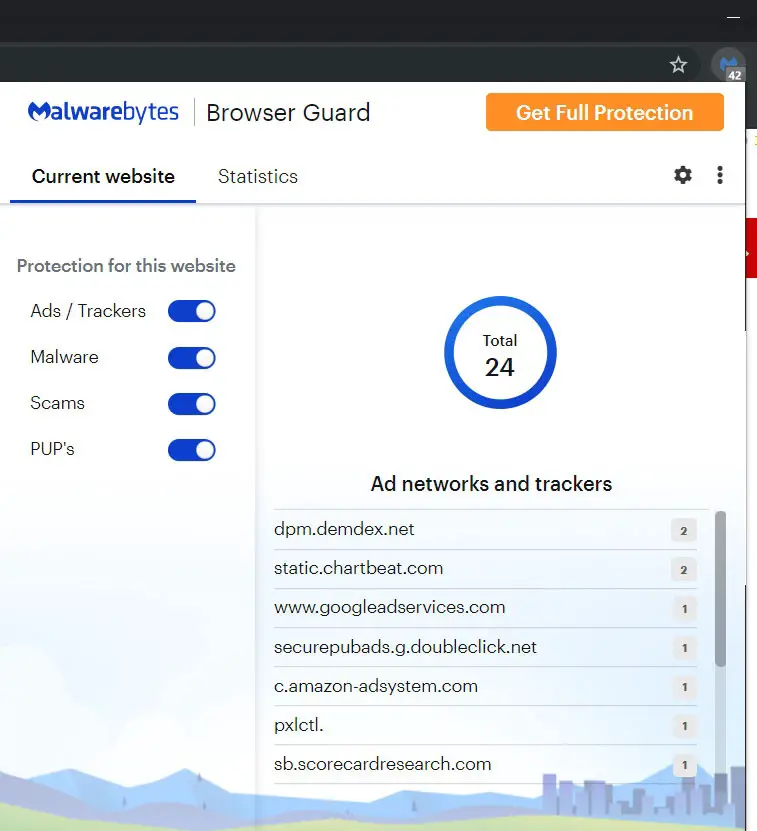Click count badge 2 beside dpm.demdex.net
Viewport: 757px width, 831px height.
point(684,531)
